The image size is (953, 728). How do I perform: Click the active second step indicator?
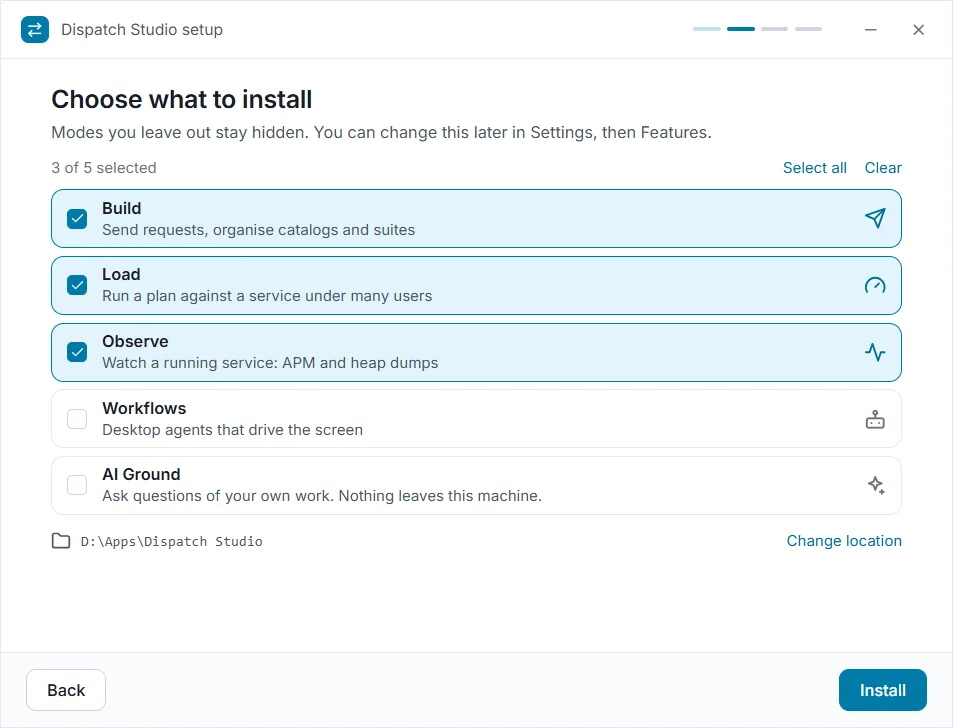[741, 29]
